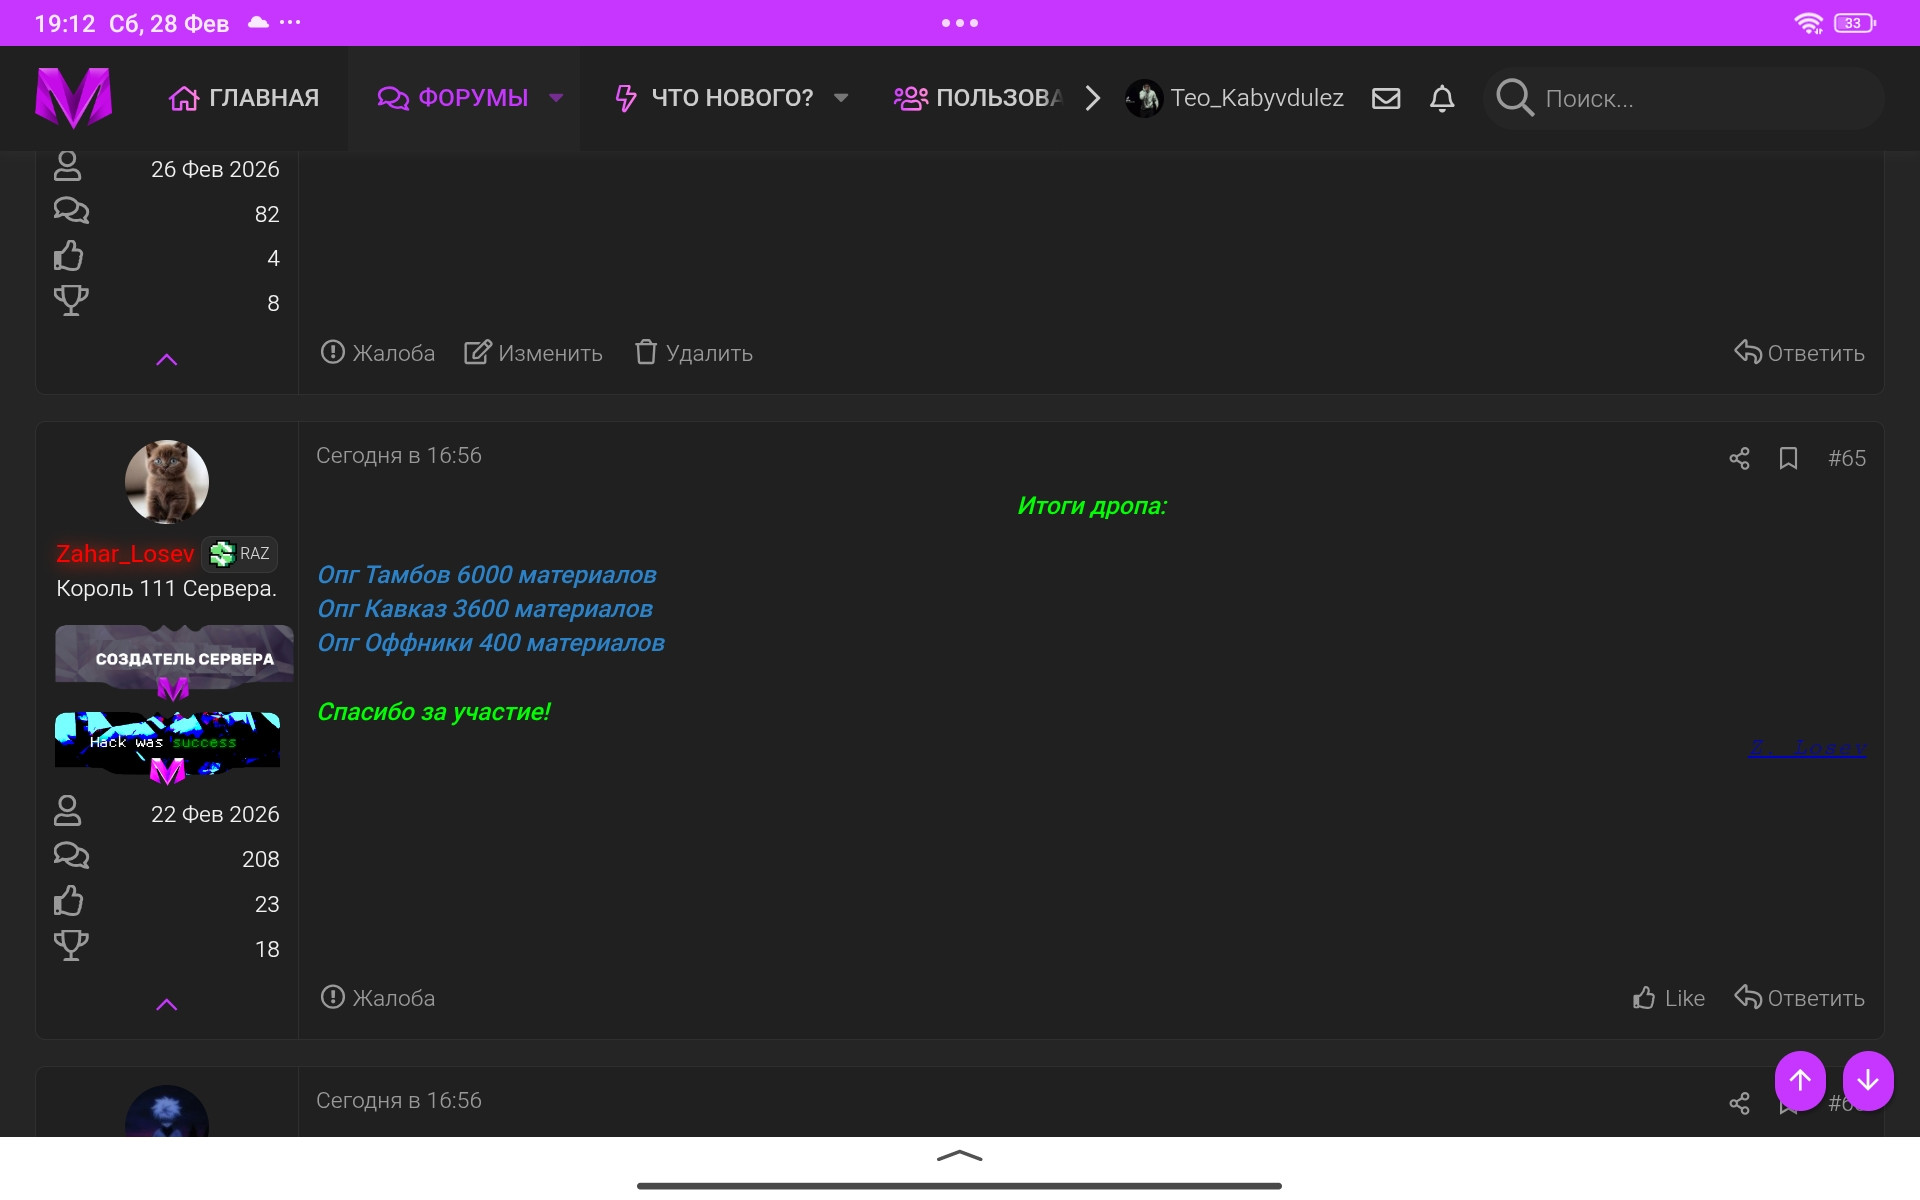Screen dimensions: 1920x1200
Task: Click Изменить to edit the post
Action: 534,353
